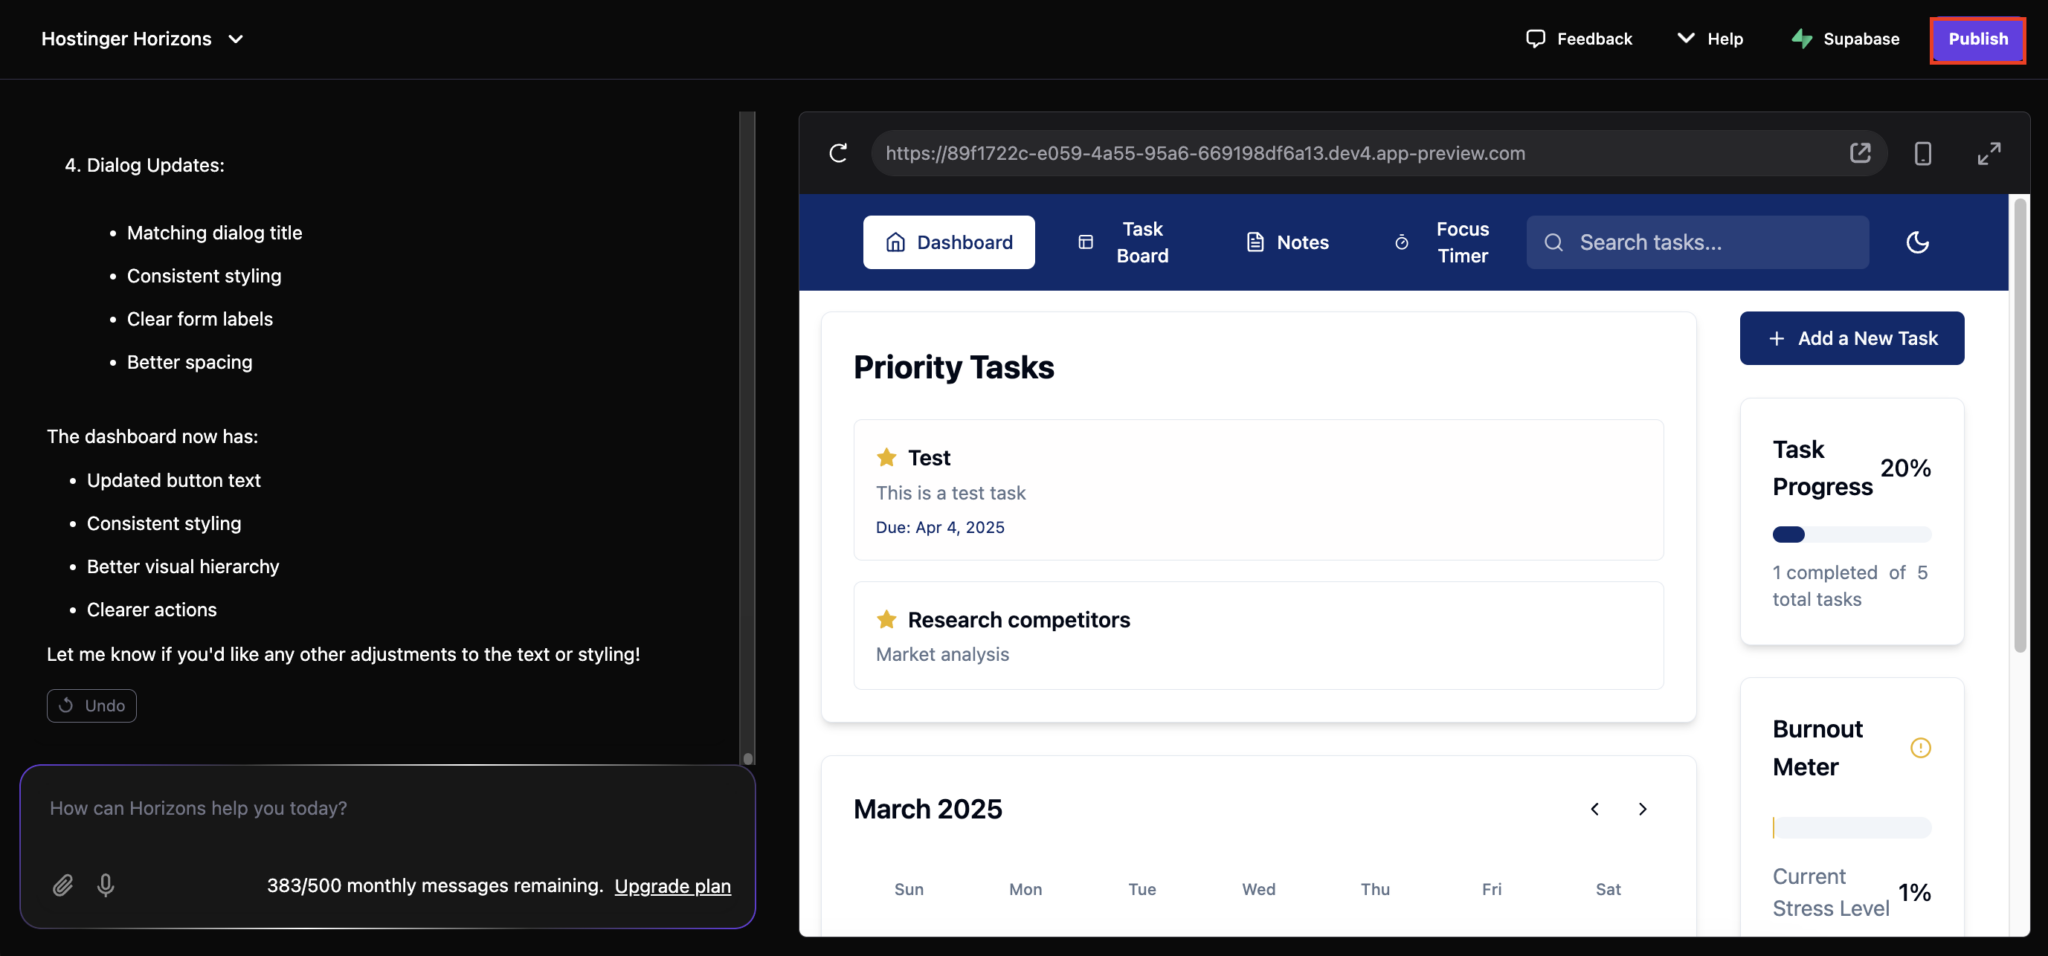Star the Research competitors task
Screen dimensions: 2048x956
click(886, 619)
